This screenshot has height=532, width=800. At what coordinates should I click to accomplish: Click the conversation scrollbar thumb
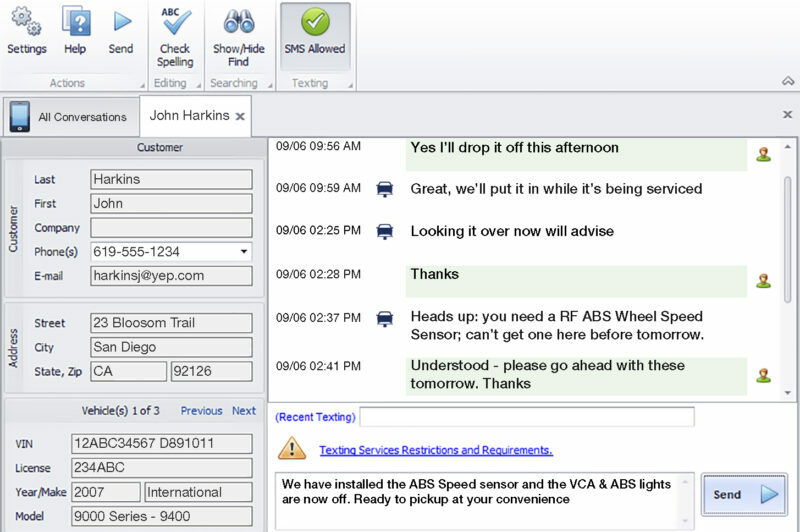[x=788, y=240]
